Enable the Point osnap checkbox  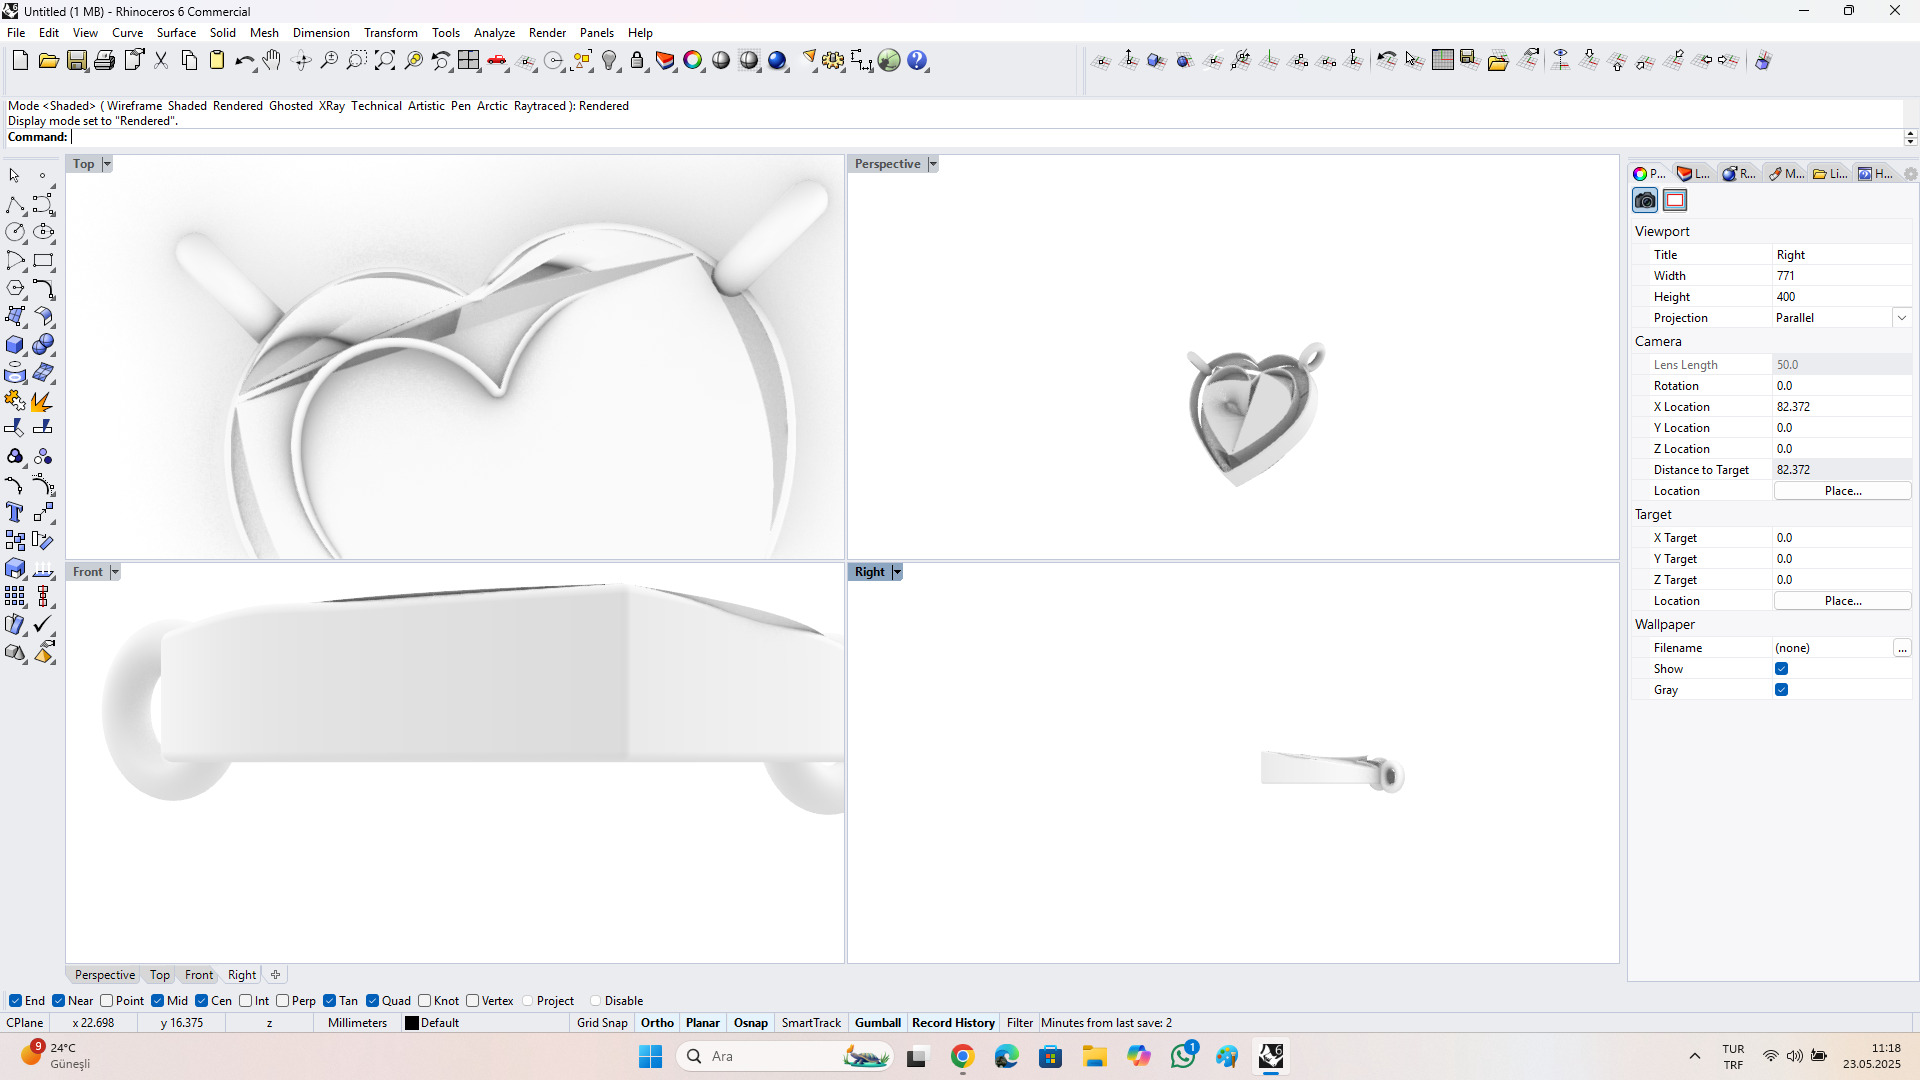click(x=107, y=1001)
